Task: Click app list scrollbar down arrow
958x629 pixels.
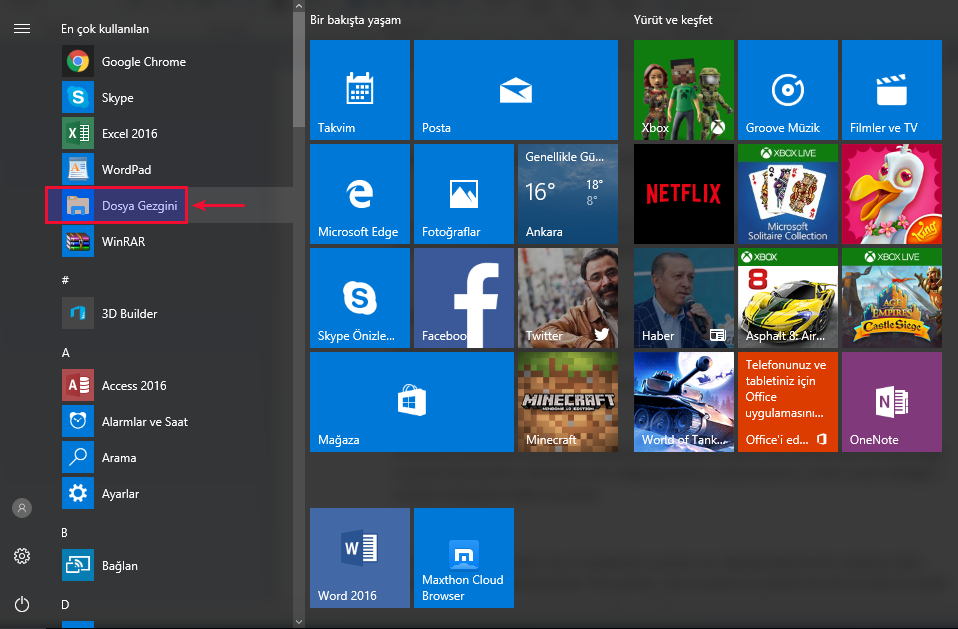Action: [299, 622]
